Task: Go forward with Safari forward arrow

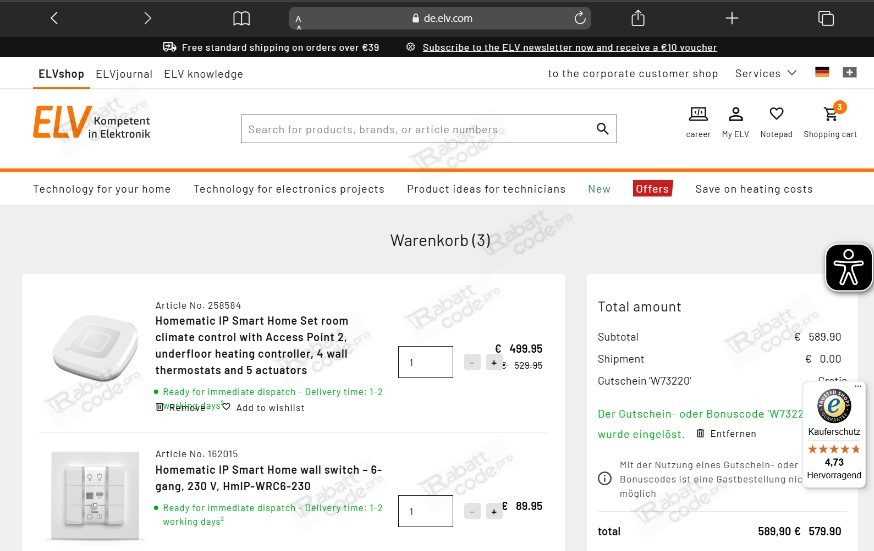Action: tap(147, 18)
